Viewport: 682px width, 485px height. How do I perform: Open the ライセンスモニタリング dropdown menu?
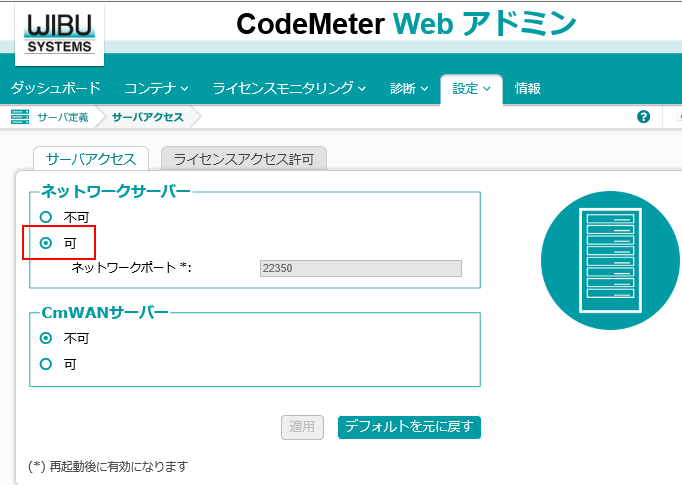tap(289, 88)
